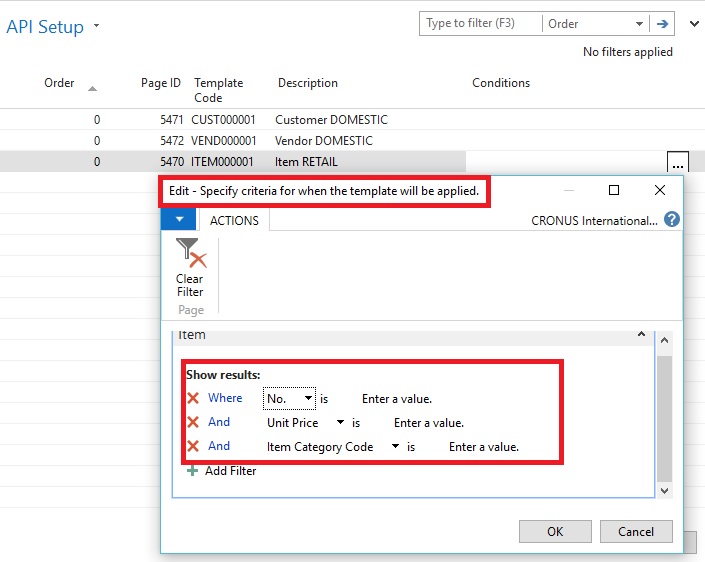
Task: Remove the Item Category Code filter
Action: click(193, 447)
